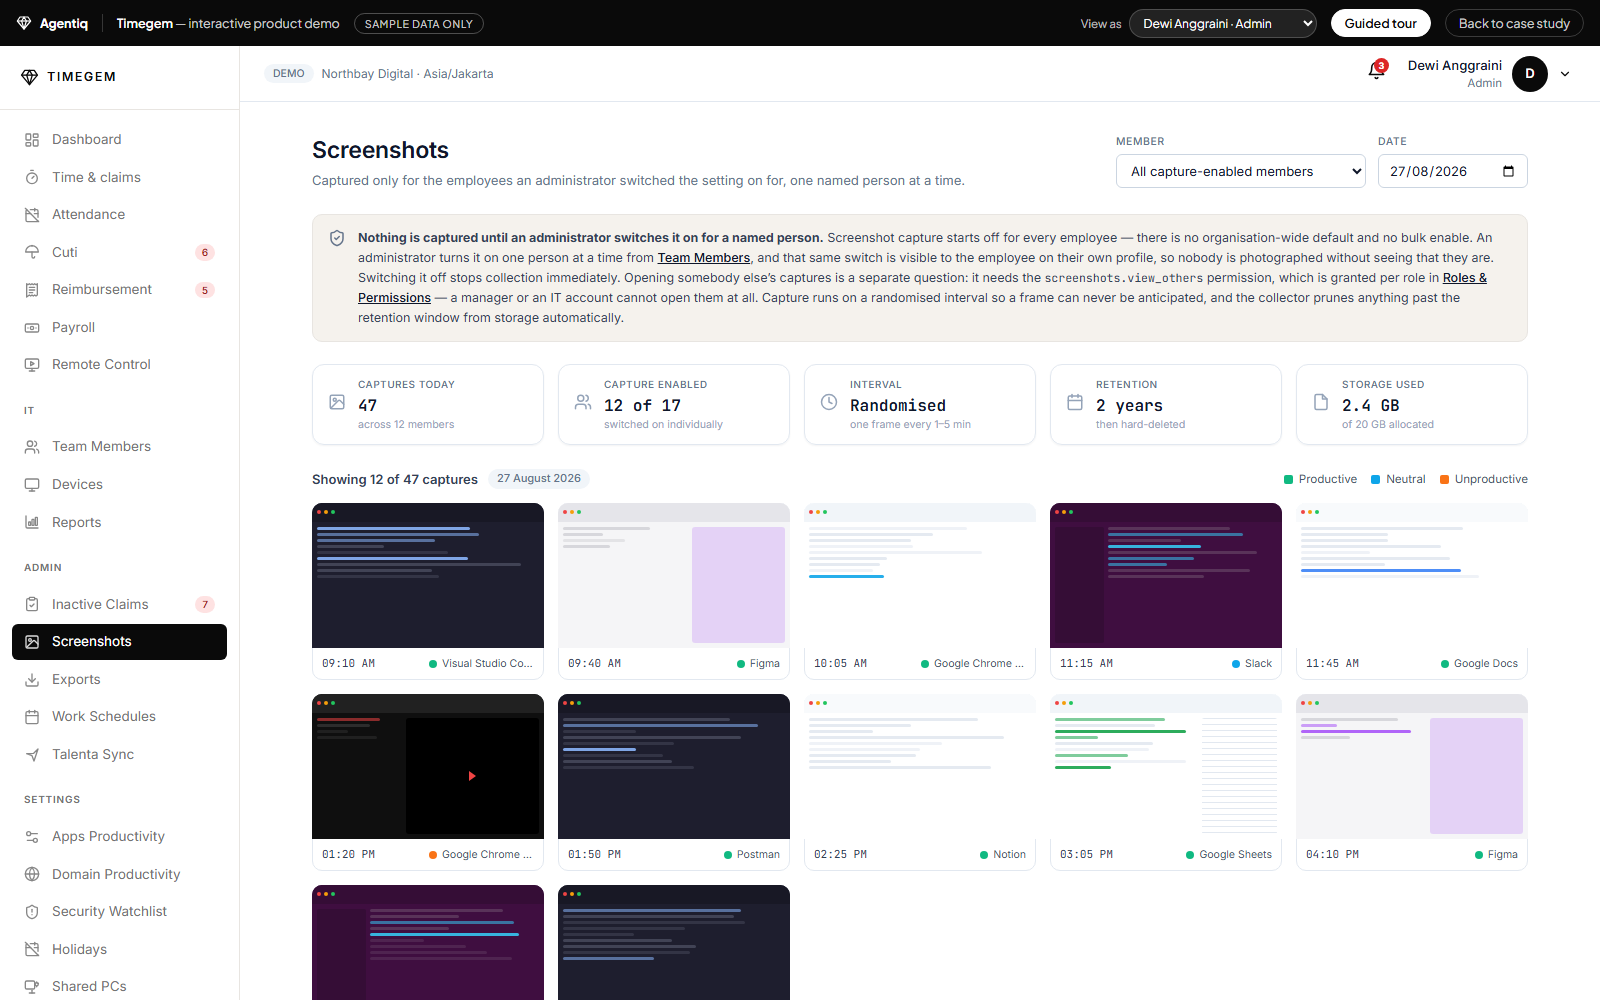Click the date field showing 27/08/2026
1600x1000 pixels.
pos(1452,171)
